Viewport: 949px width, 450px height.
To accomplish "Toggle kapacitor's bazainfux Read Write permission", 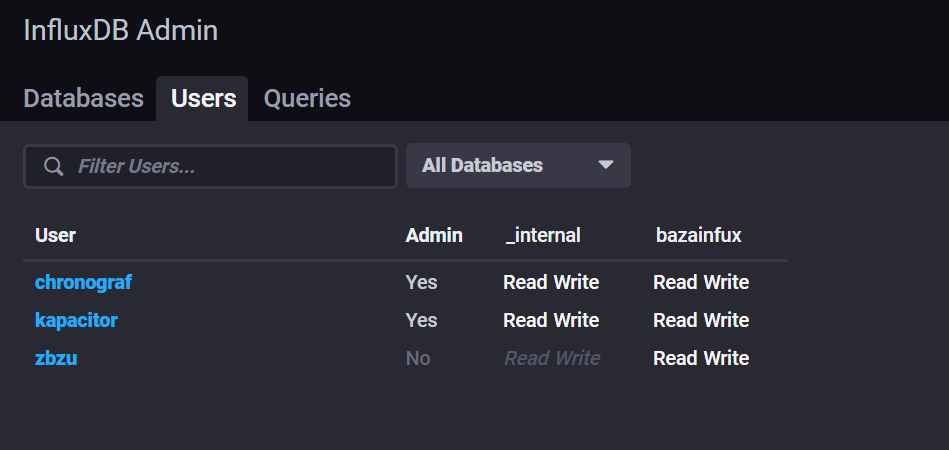I will point(701,320).
